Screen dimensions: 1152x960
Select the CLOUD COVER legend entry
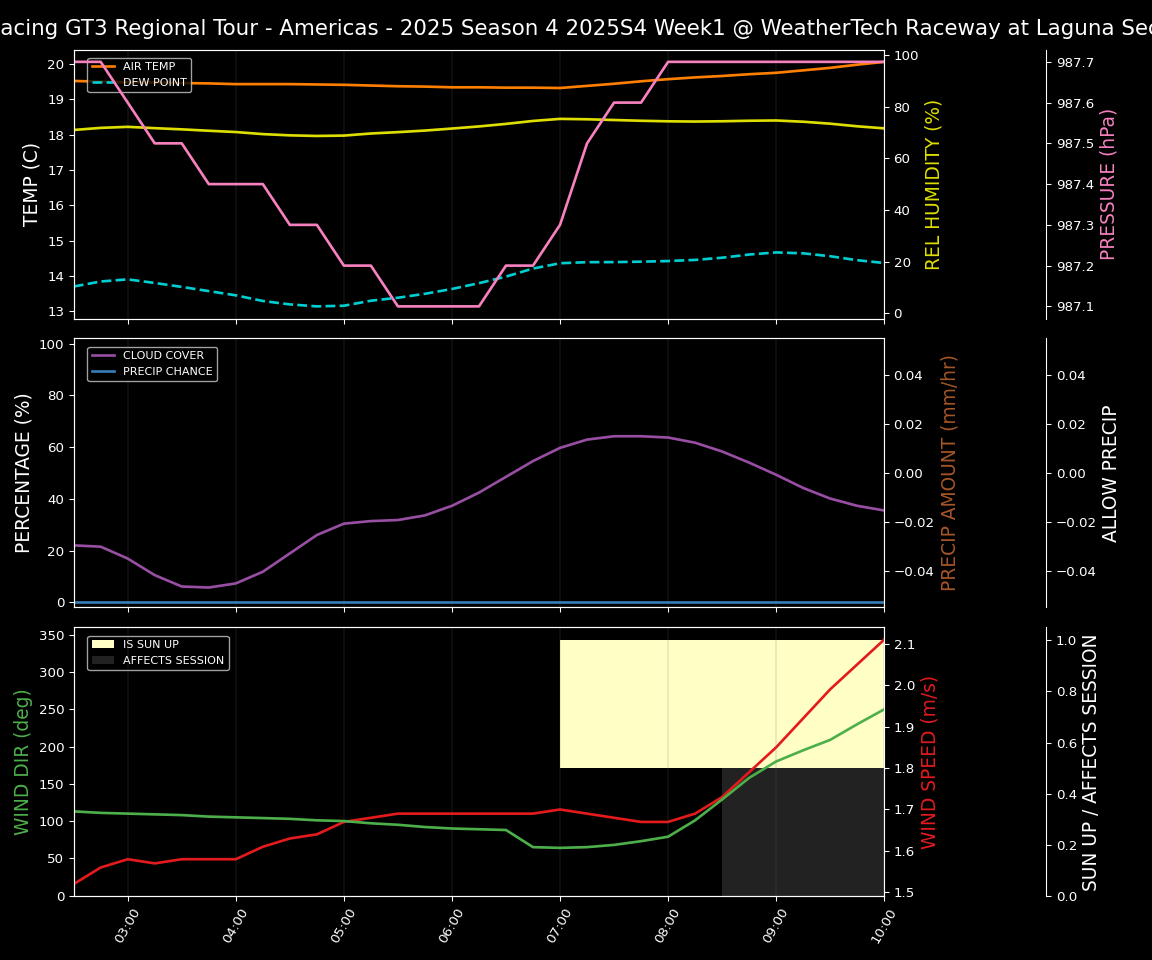163,356
